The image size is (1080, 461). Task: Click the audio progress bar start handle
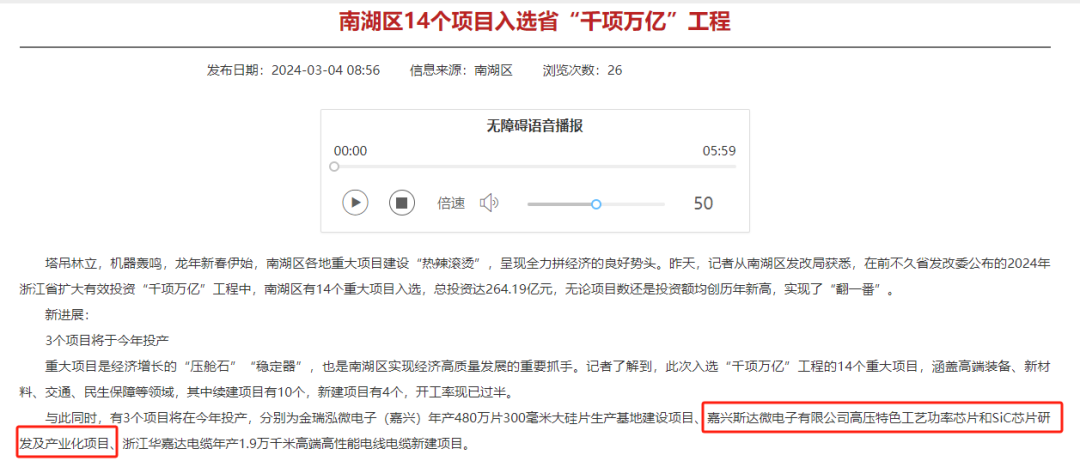click(x=335, y=167)
